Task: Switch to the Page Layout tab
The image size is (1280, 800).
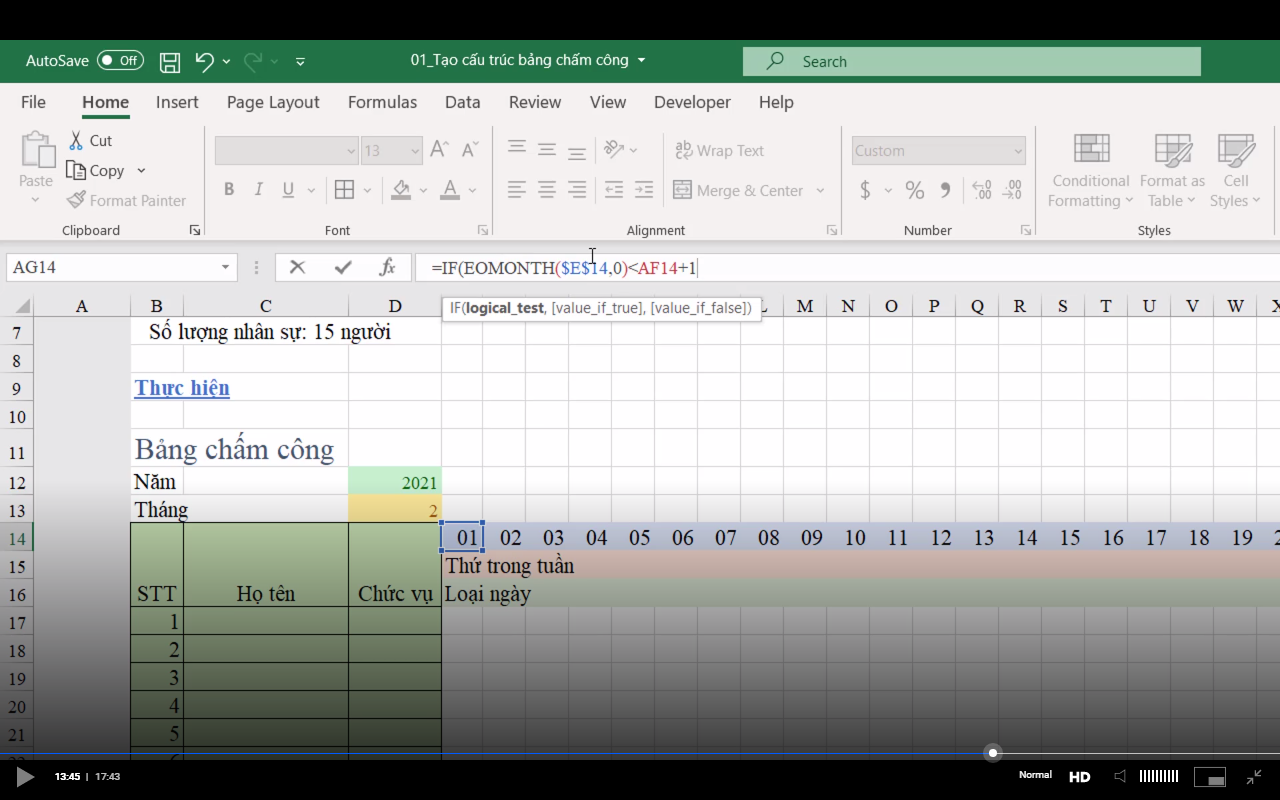Action: coord(273,102)
